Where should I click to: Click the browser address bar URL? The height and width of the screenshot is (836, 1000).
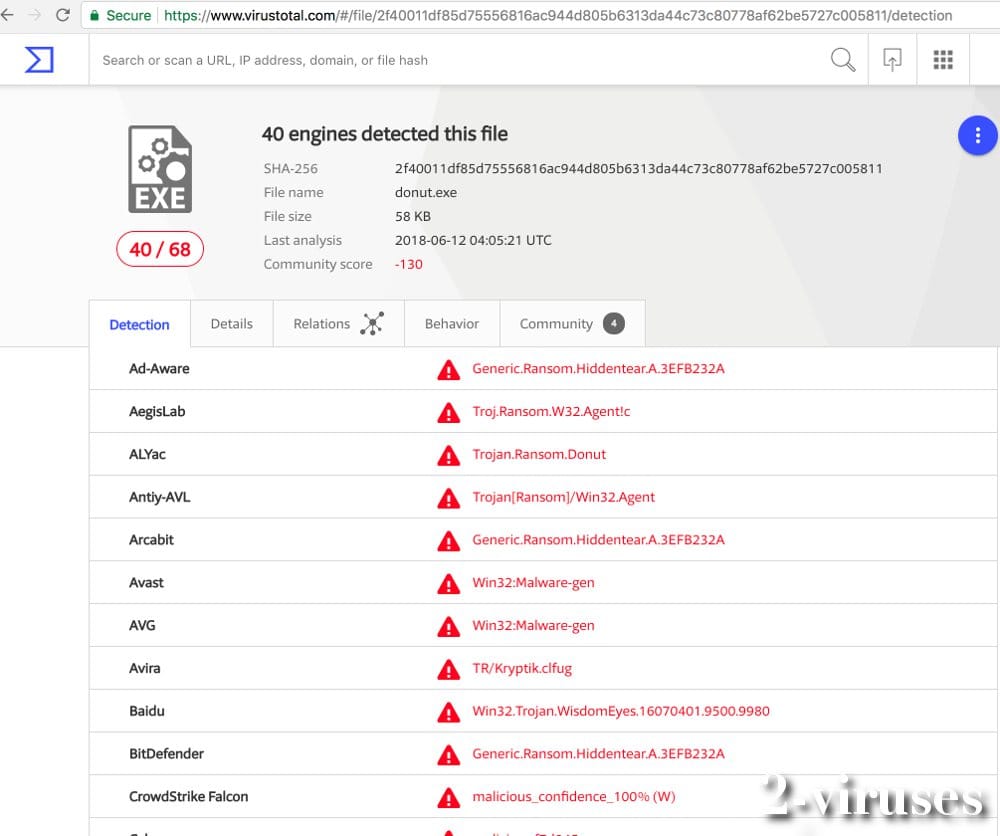[558, 15]
